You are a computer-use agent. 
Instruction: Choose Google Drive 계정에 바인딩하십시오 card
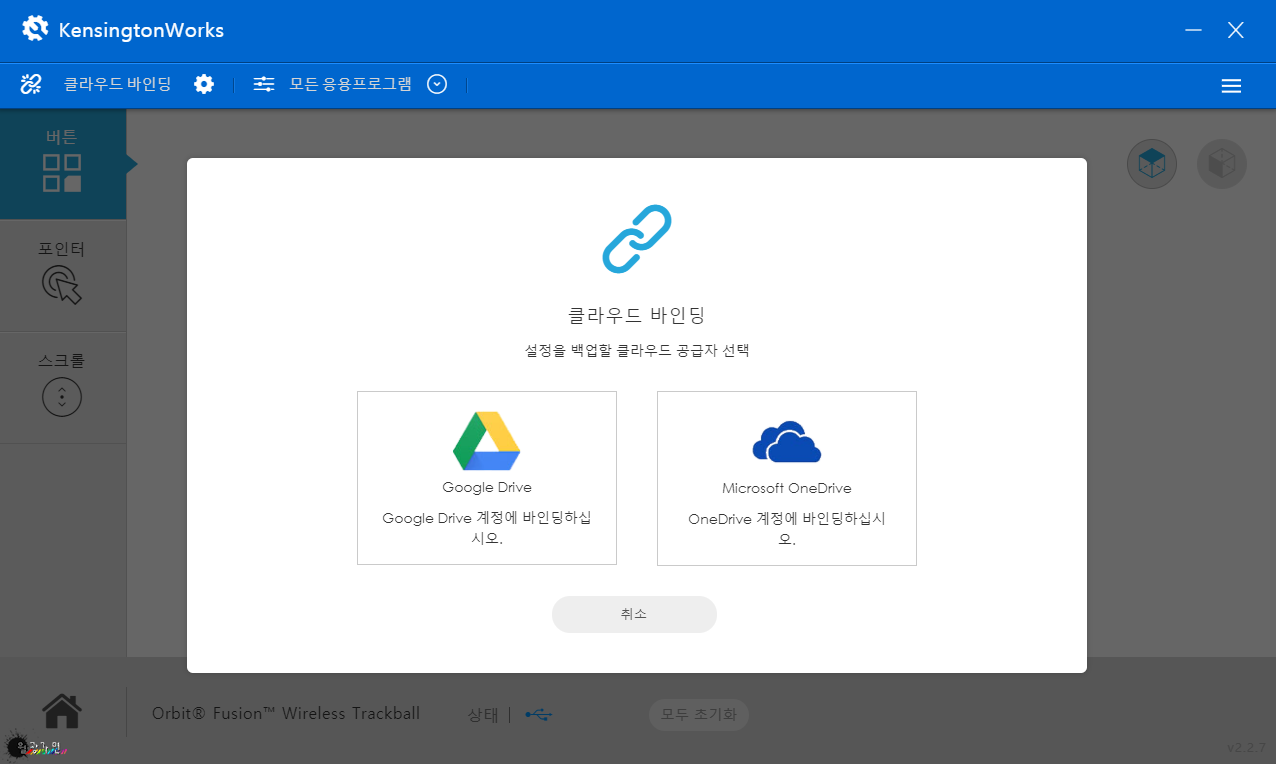487,478
